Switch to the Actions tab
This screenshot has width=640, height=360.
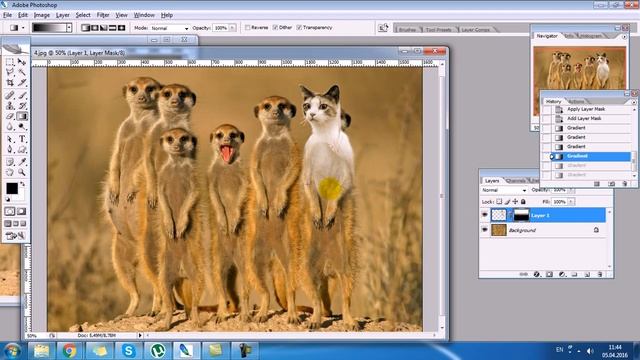tap(576, 102)
